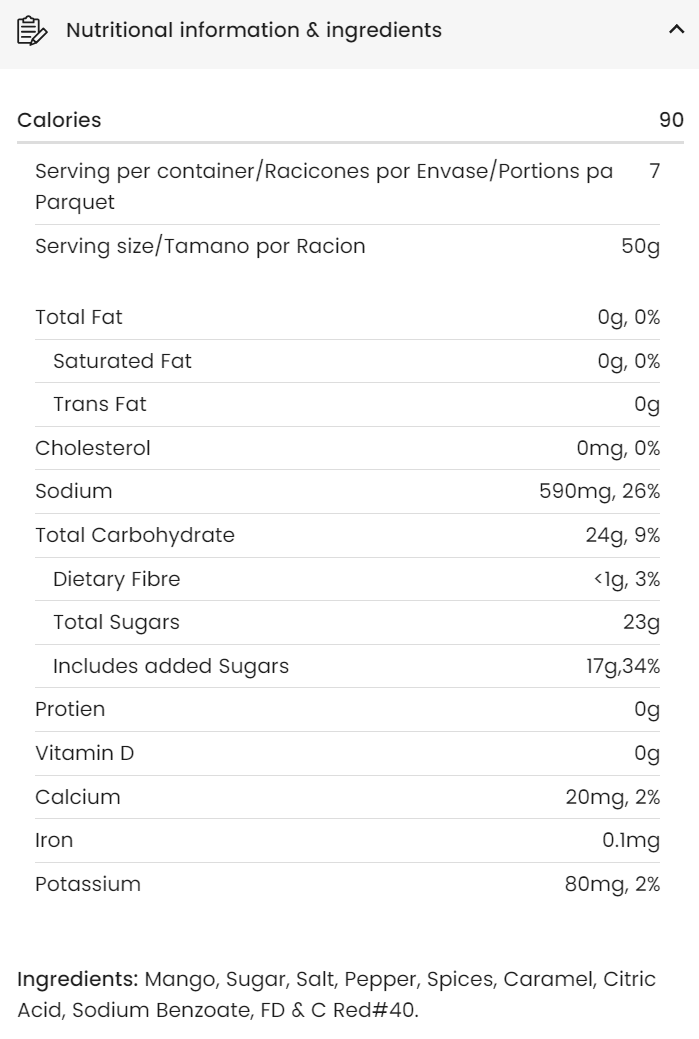
Task: Click the bold Ingredients: label
Action: [x=77, y=979]
